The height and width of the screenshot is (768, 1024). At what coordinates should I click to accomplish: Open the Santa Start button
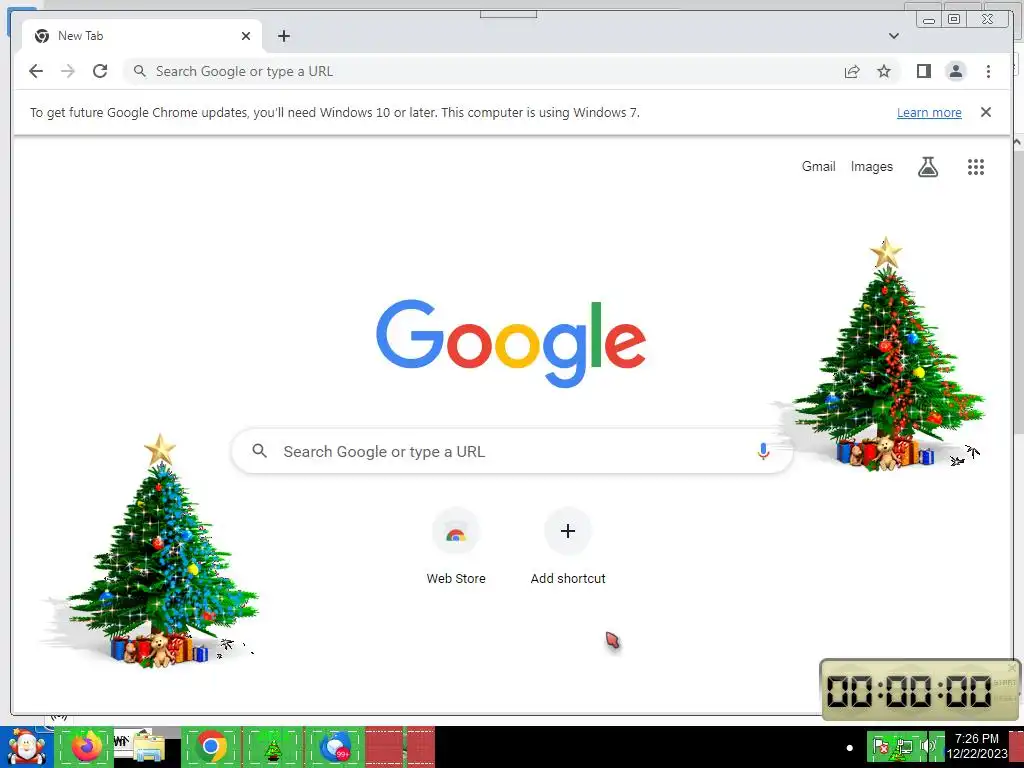(26, 747)
